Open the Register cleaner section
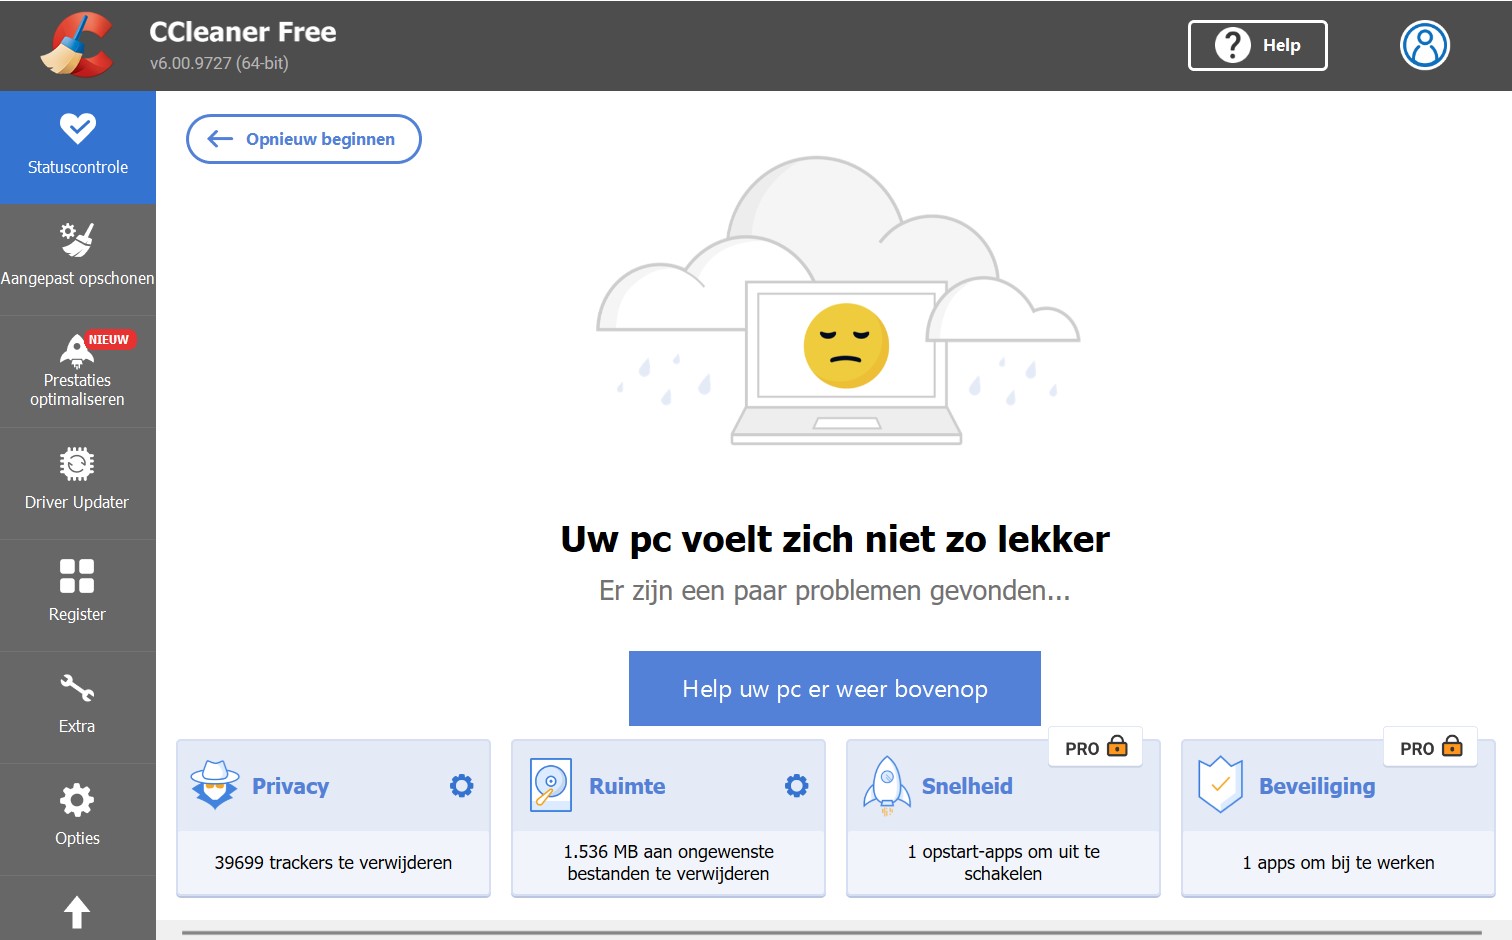The width and height of the screenshot is (1512, 940). (78, 596)
